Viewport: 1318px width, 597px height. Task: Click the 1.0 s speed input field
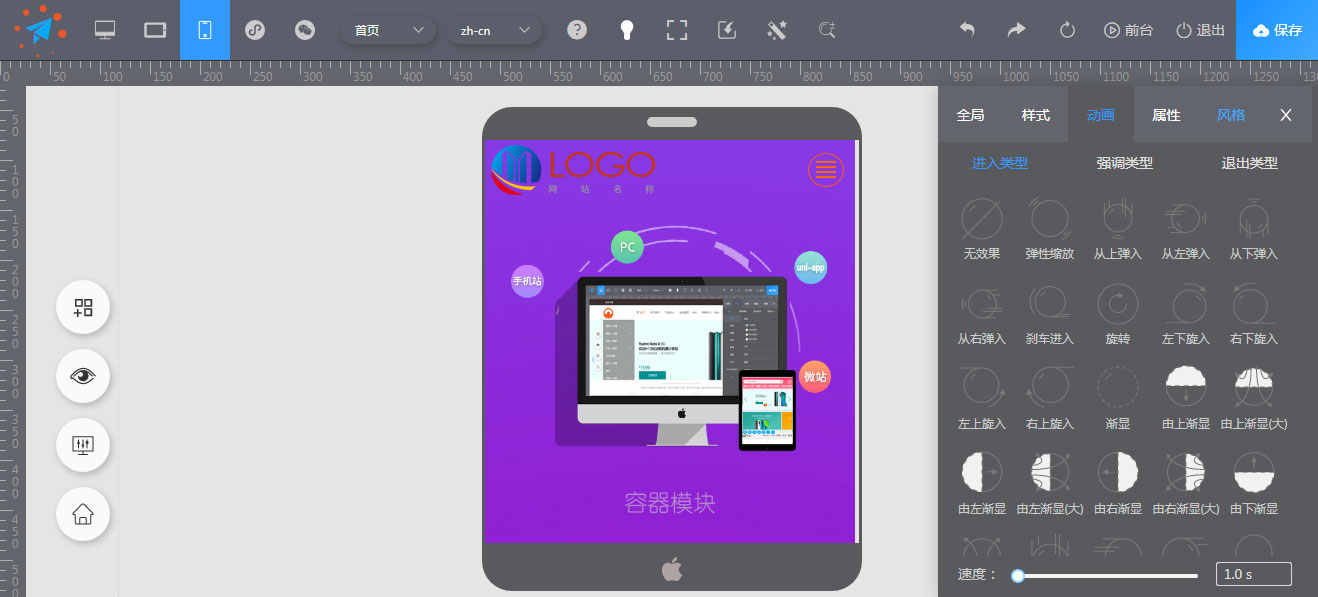(x=1253, y=574)
